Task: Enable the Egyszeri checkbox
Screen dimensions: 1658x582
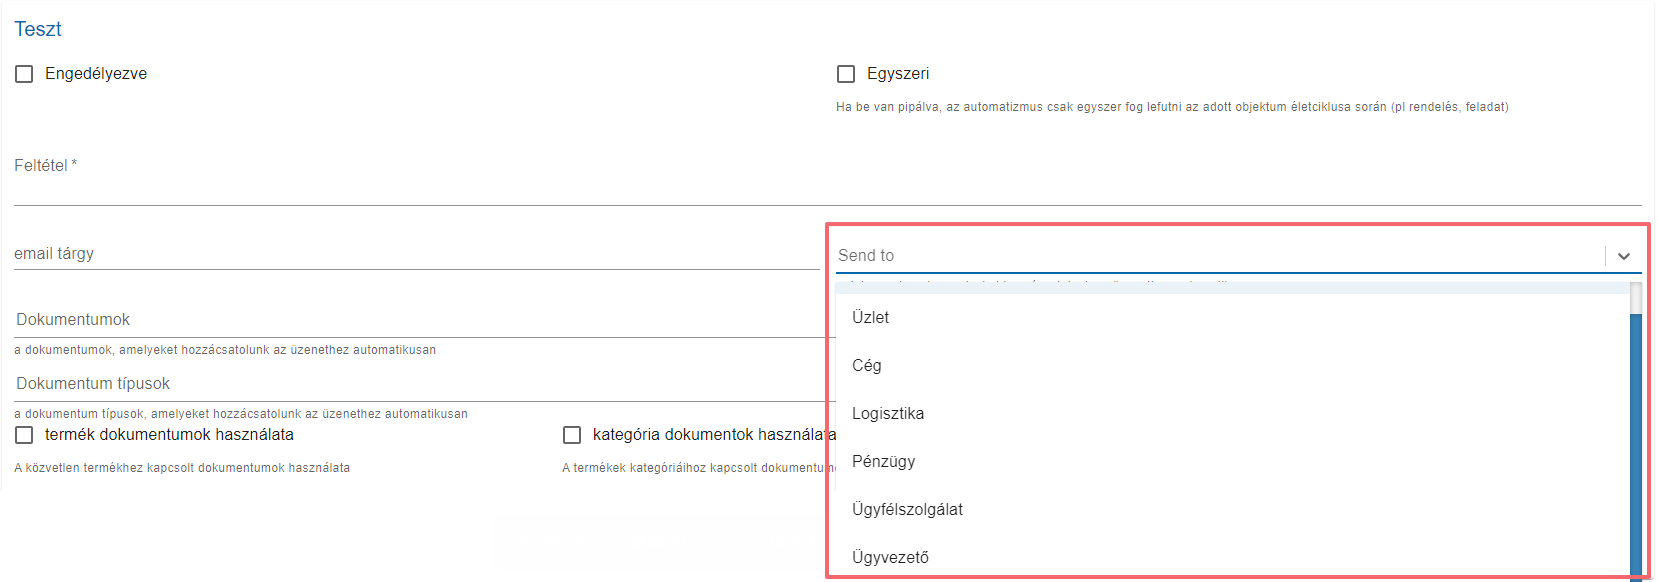Action: click(846, 74)
